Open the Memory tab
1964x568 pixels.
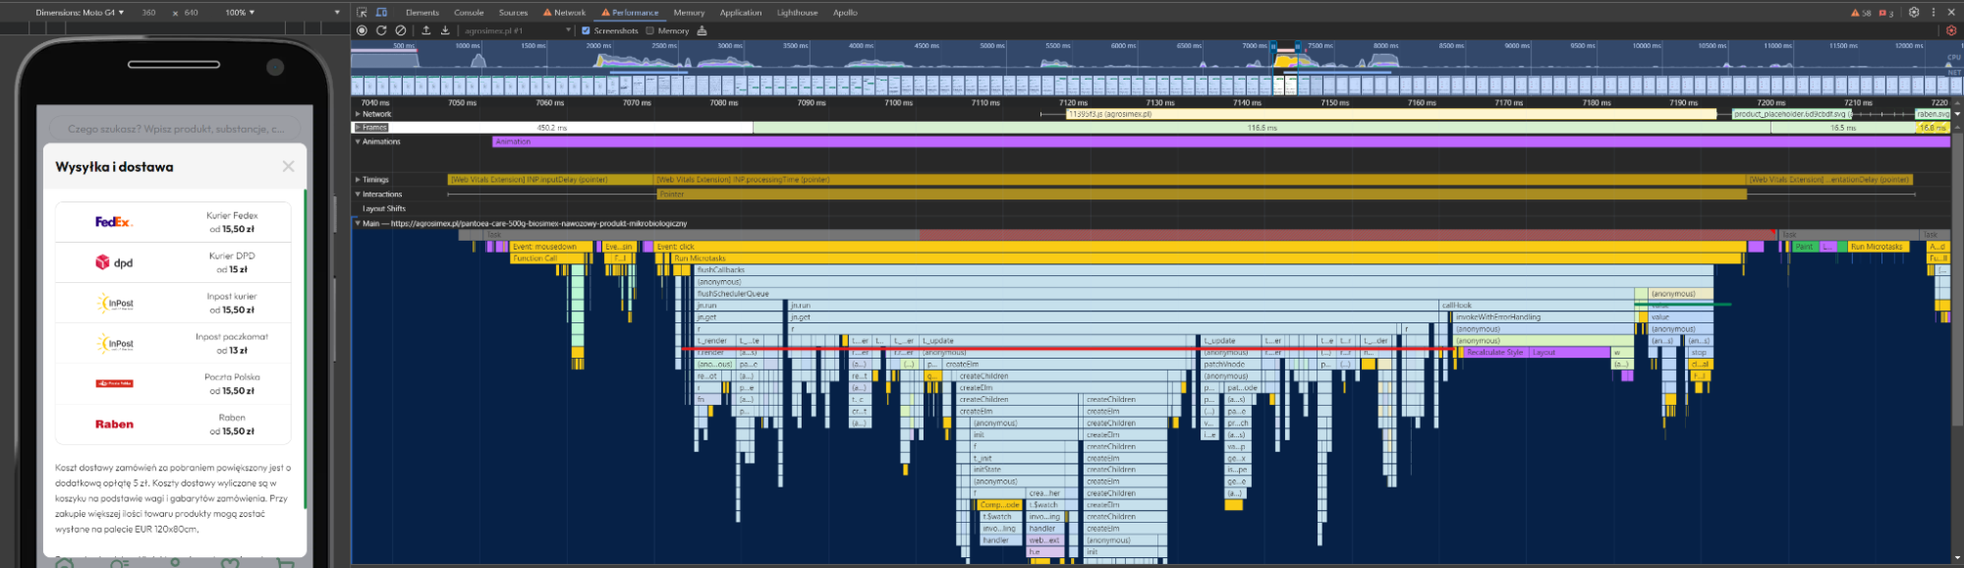(x=689, y=12)
